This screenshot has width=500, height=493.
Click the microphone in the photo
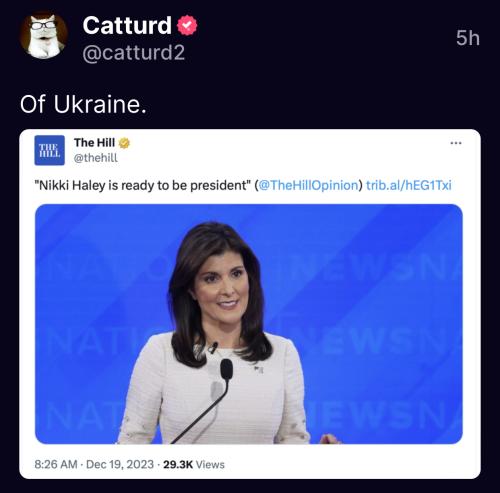(226, 369)
